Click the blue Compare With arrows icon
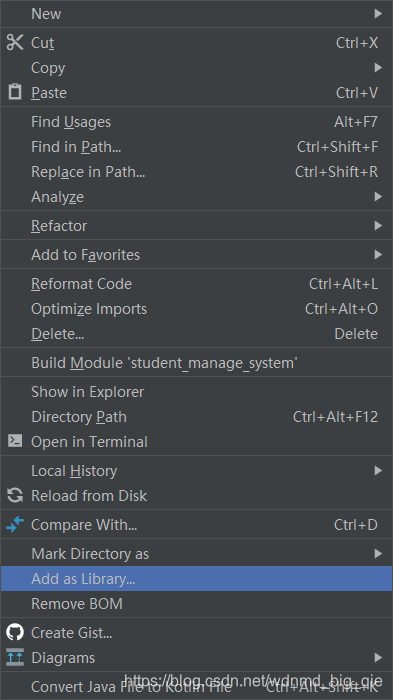 tap(15, 524)
